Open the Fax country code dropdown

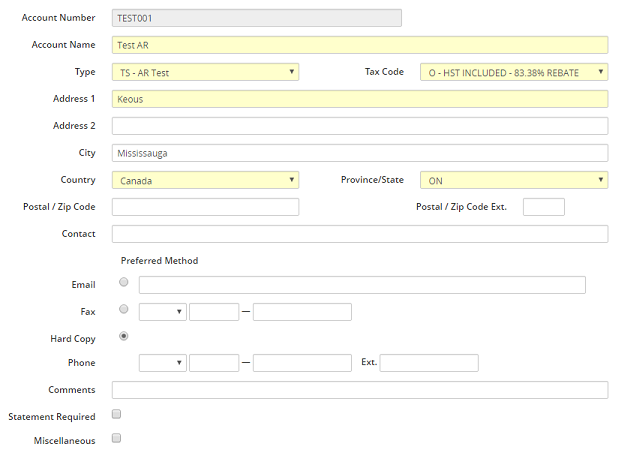[163, 312]
